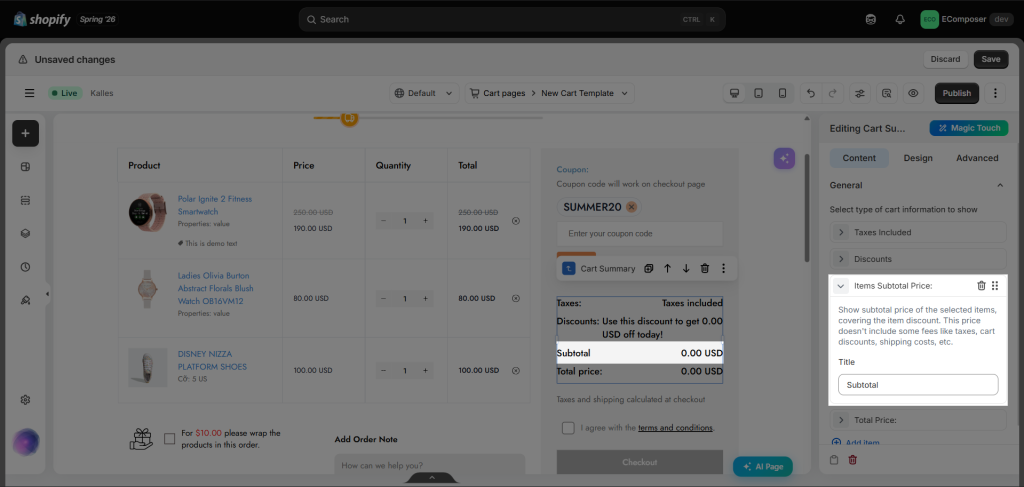Click the Magic Touch button
Image resolution: width=1024 pixels, height=487 pixels.
tap(968, 128)
